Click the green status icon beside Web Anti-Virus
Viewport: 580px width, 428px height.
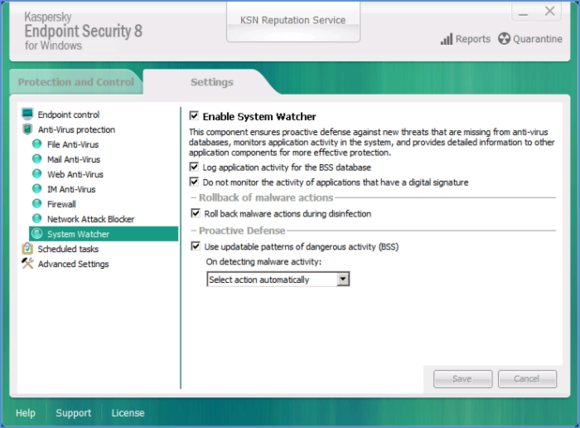click(x=37, y=173)
